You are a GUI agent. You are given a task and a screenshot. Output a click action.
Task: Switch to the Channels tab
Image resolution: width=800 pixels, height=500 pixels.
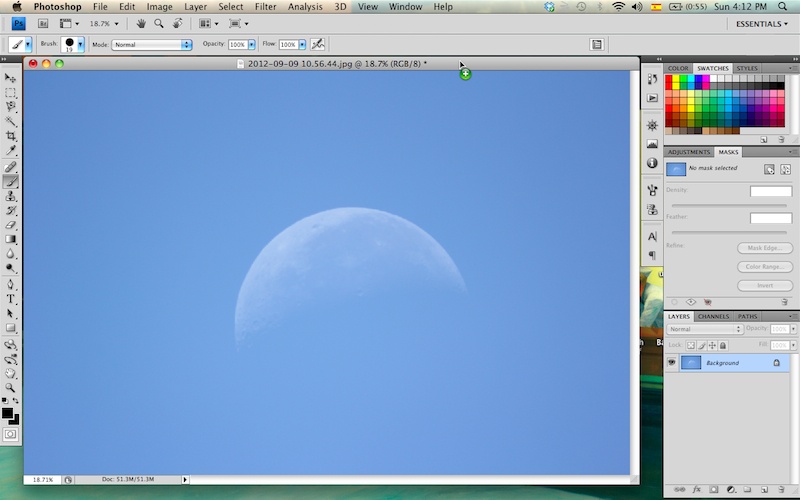pos(713,316)
